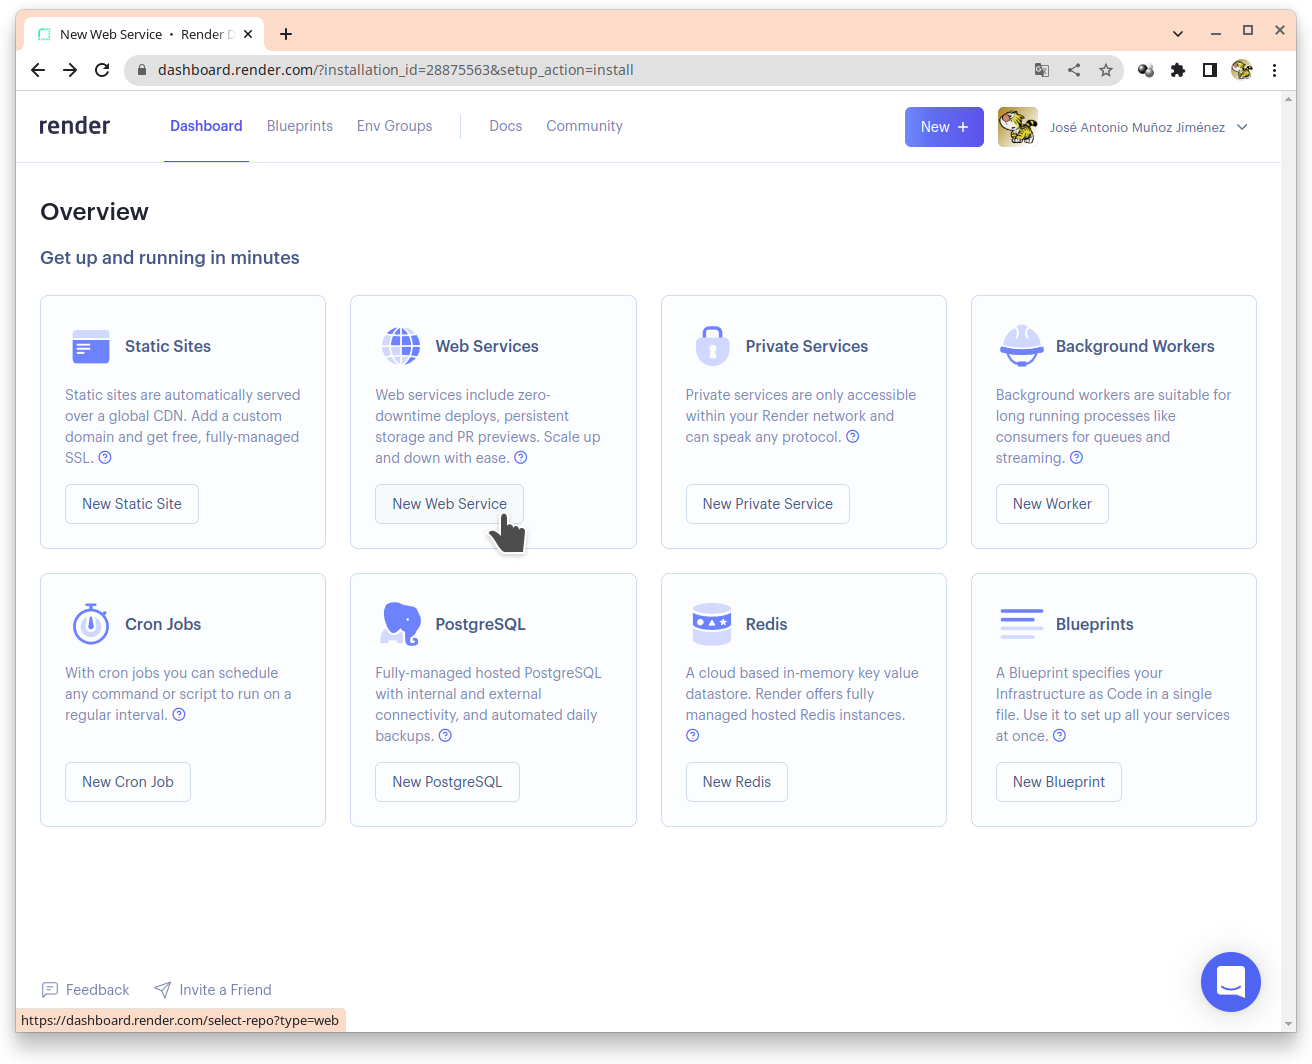The image size is (1312, 1064).
Task: Click the browser reload button
Action: pos(102,70)
